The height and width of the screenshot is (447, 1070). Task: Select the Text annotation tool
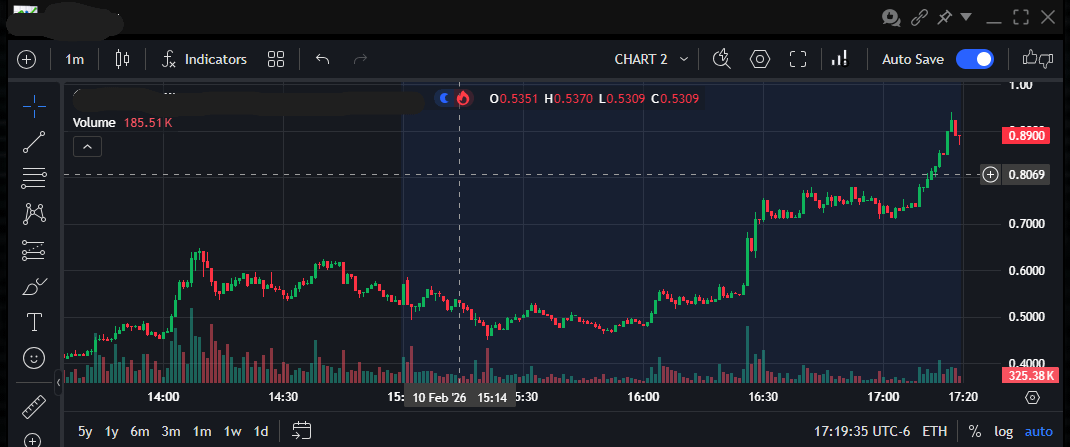point(34,322)
